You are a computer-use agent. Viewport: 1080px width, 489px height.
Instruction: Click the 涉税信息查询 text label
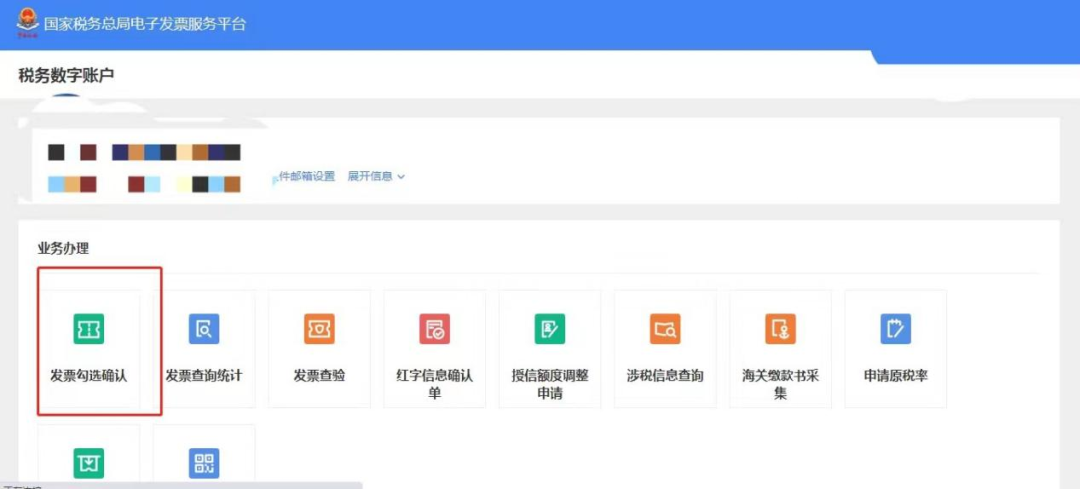click(x=665, y=376)
